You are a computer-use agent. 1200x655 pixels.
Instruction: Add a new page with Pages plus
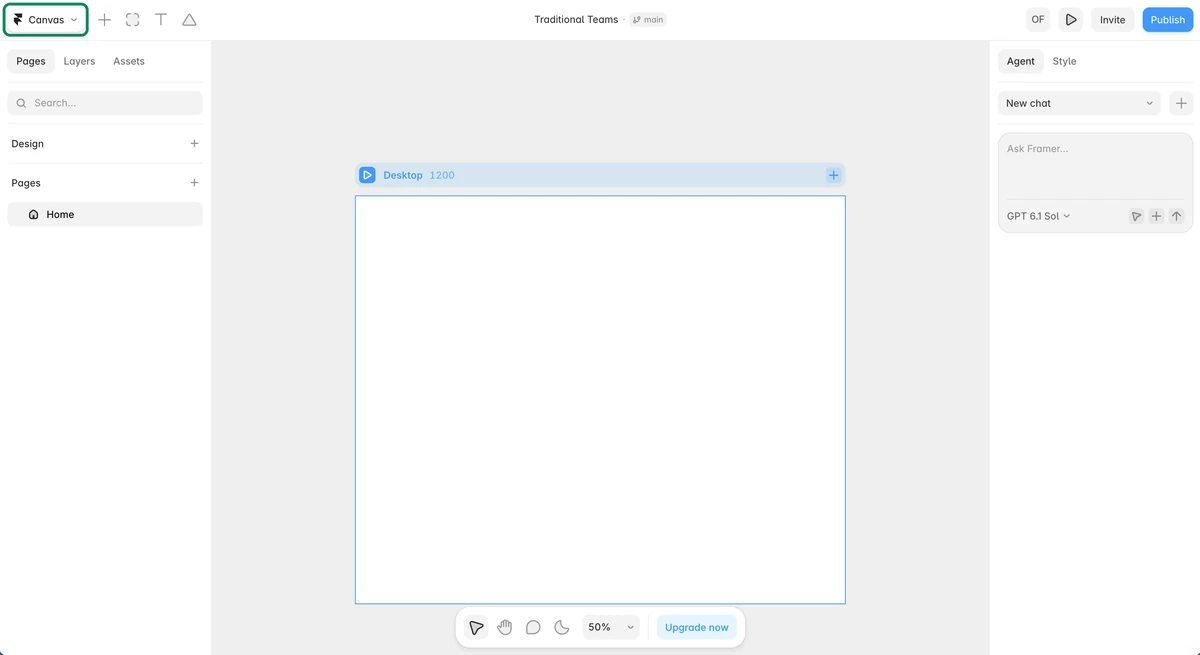(194, 183)
